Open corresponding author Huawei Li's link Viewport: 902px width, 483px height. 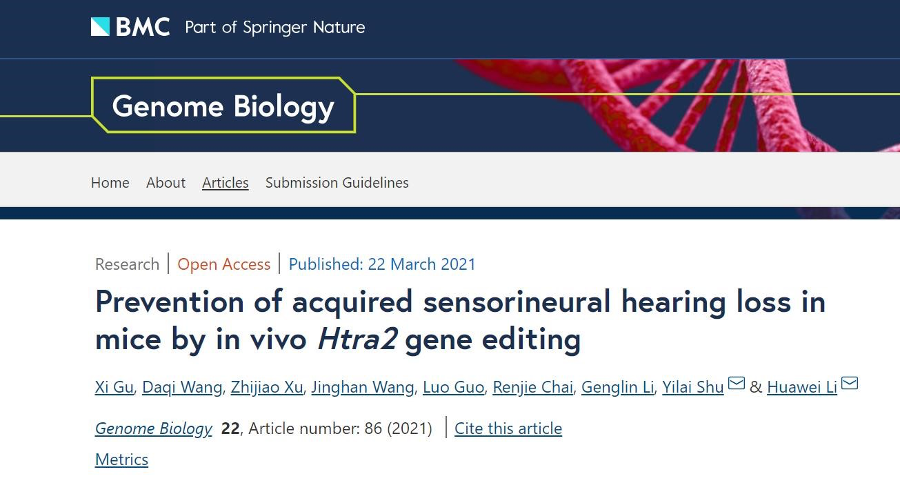click(x=803, y=387)
